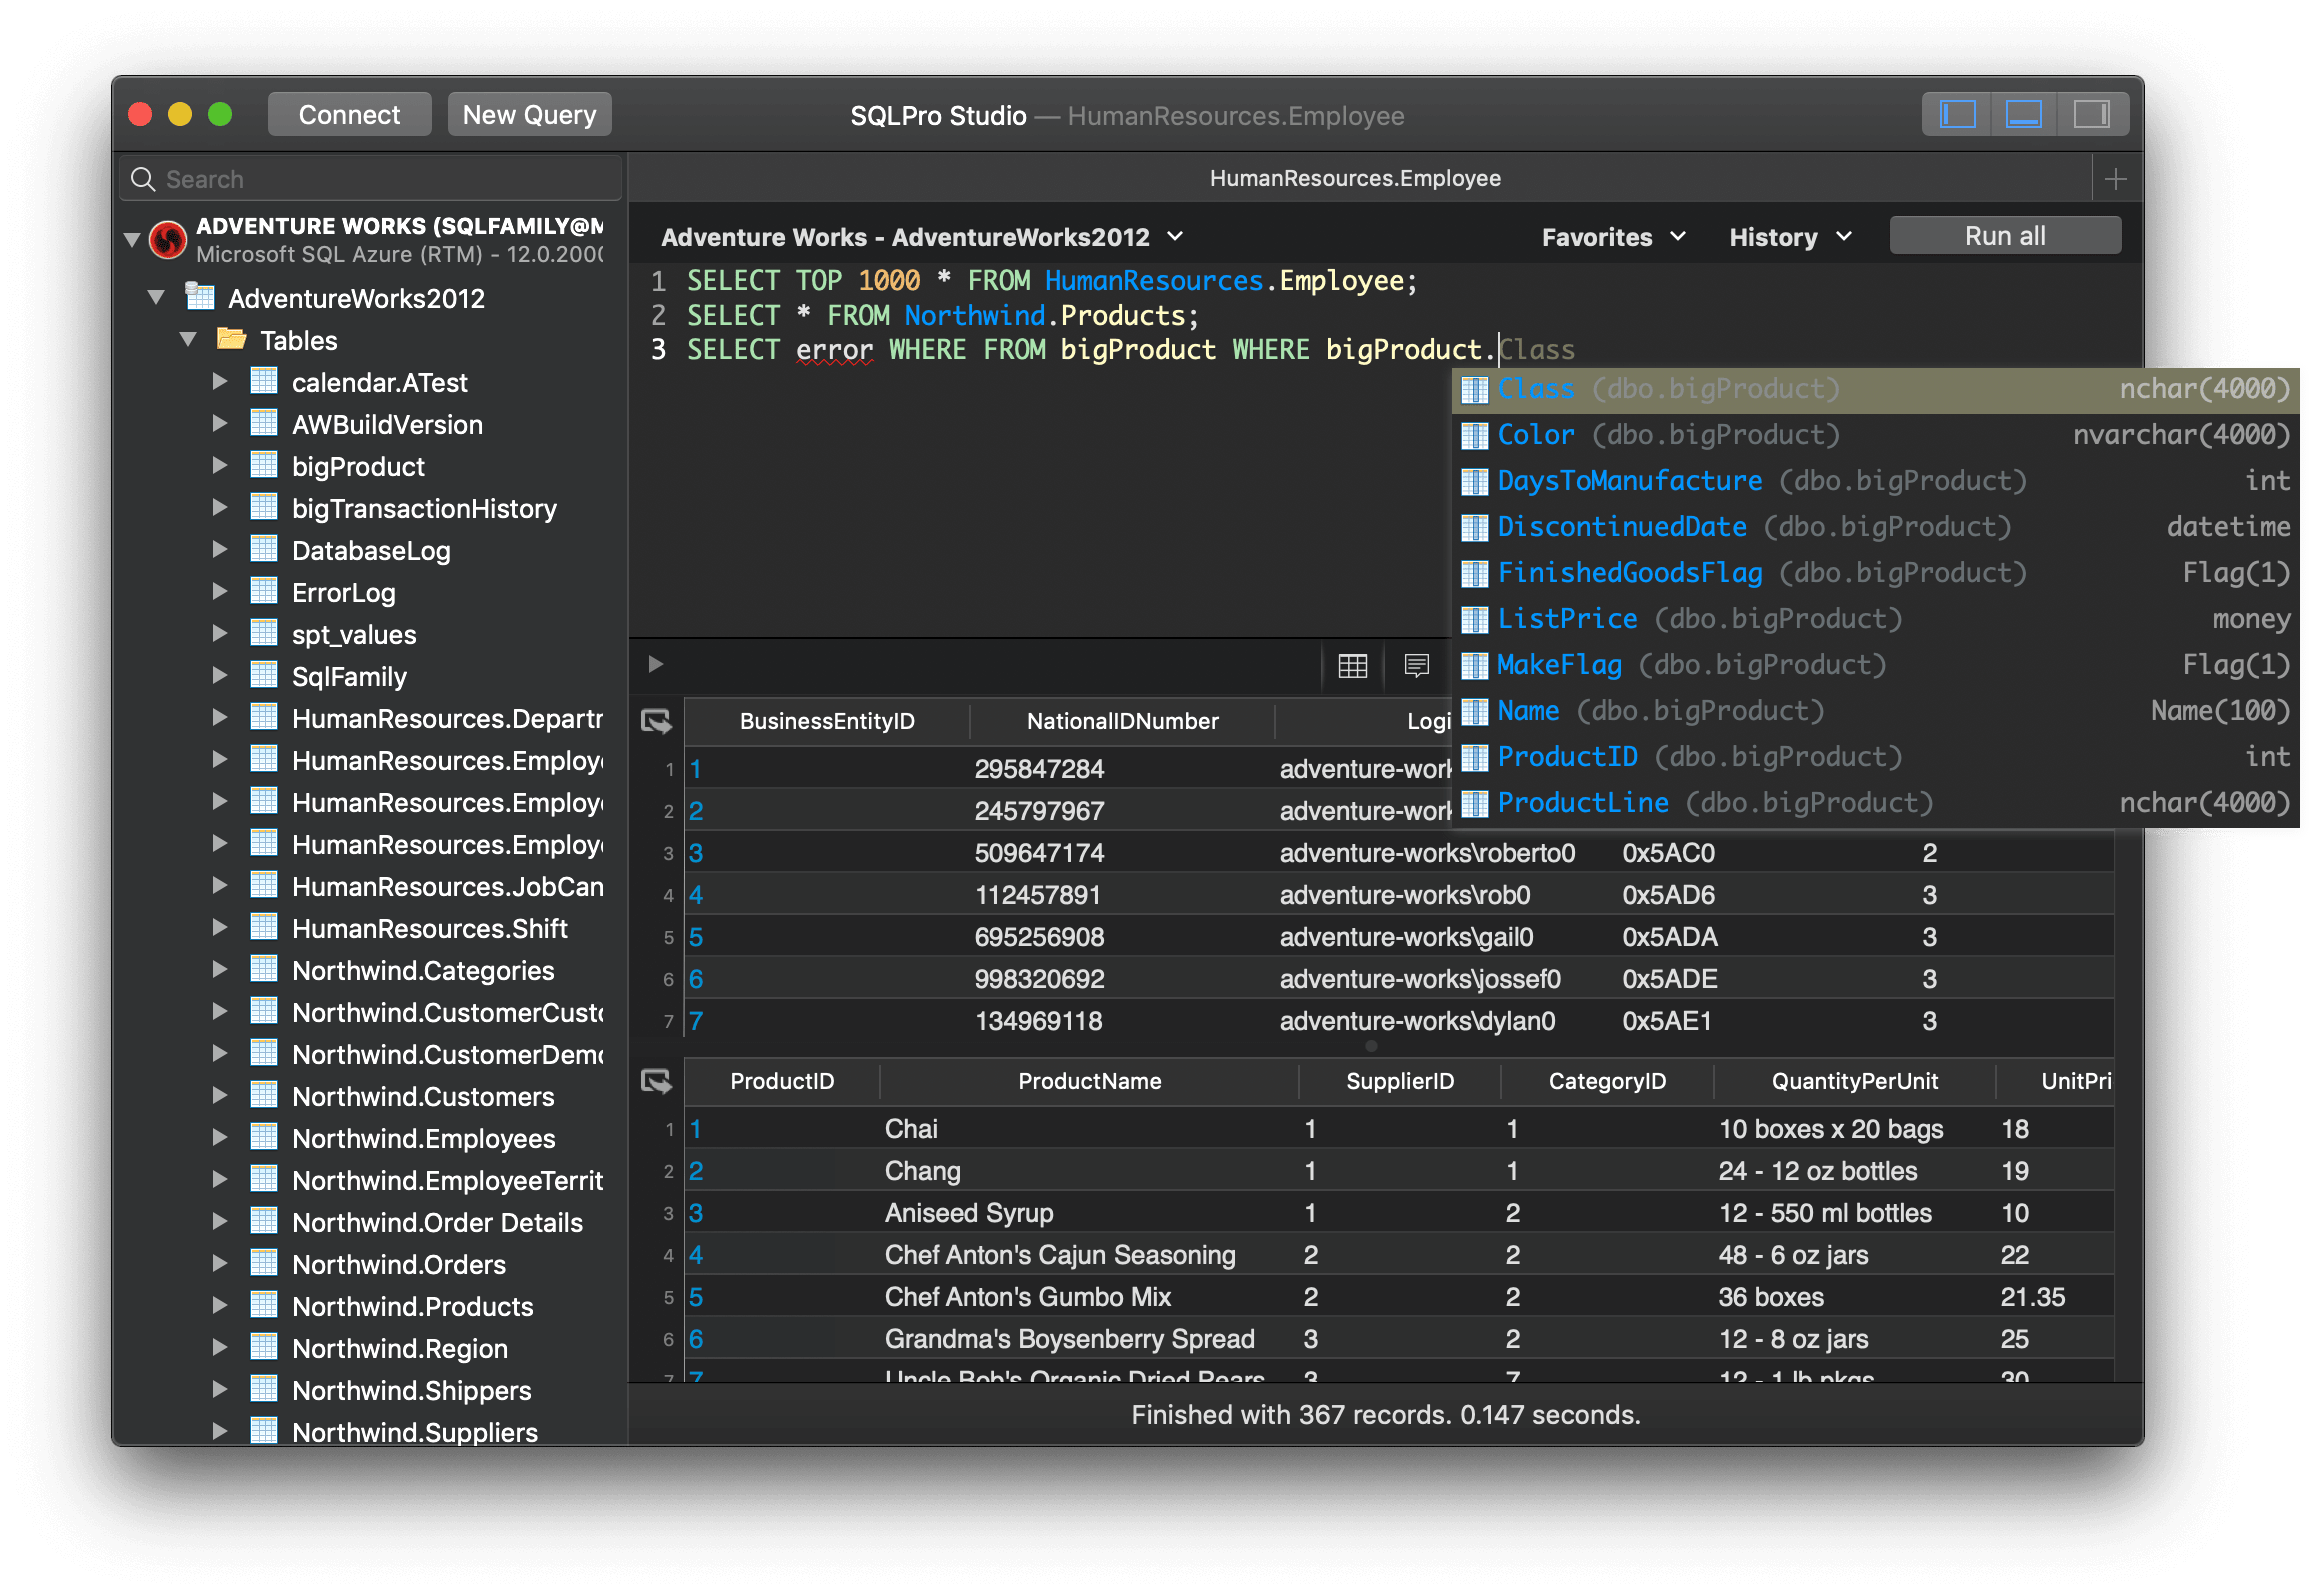The width and height of the screenshot is (2312, 1594).
Task: Click the calendar.ATest table icon
Action: (264, 381)
